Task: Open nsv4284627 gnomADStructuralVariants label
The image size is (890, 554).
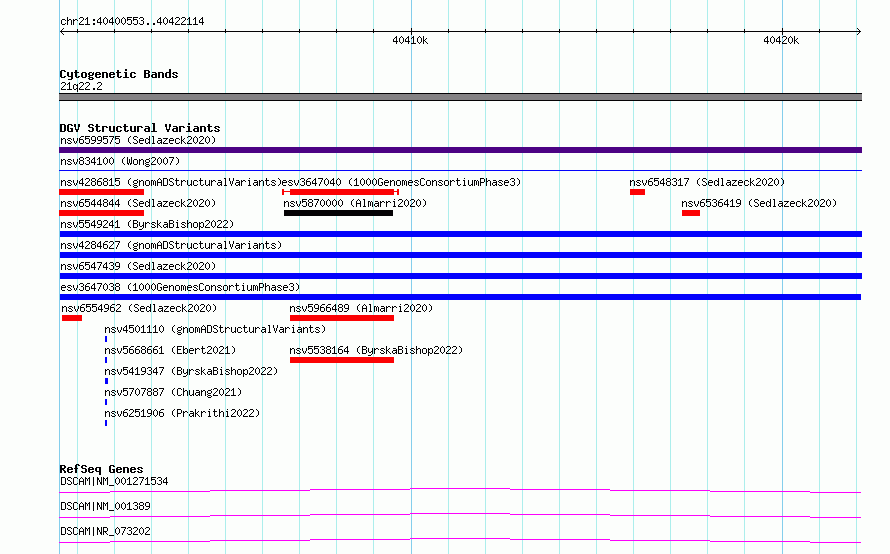Action: point(171,245)
